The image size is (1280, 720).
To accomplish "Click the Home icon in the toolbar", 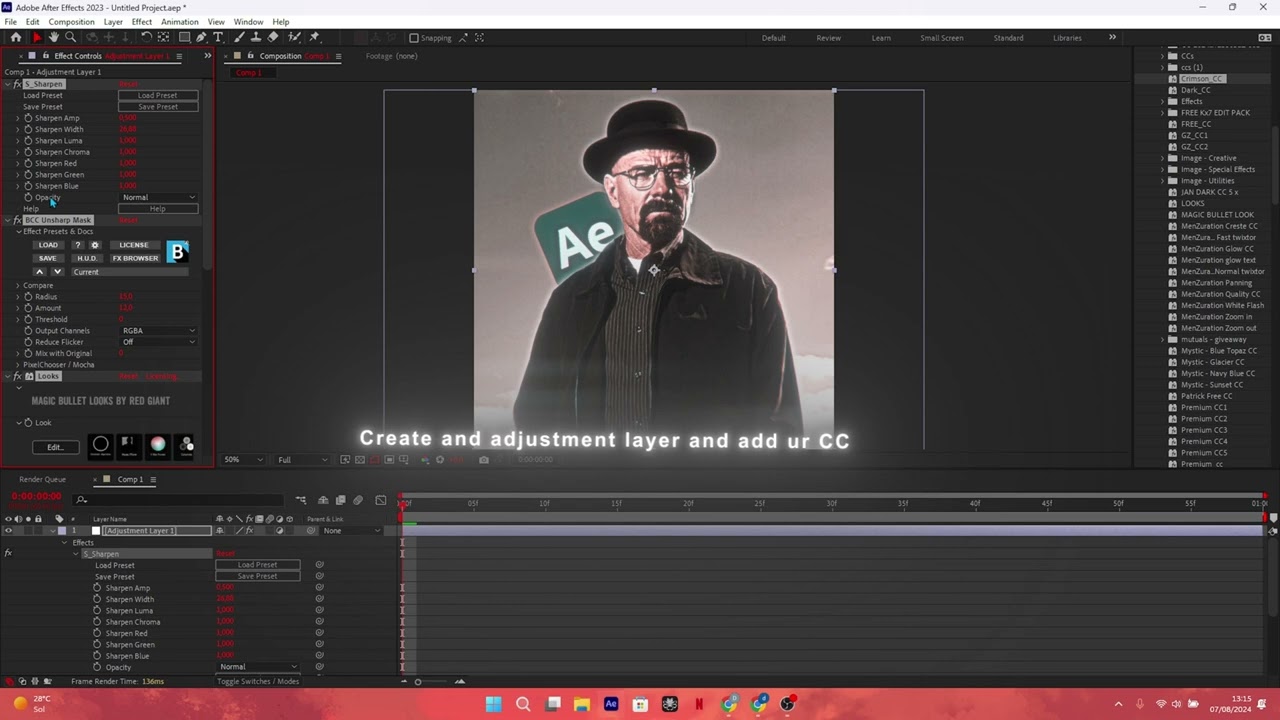I will (15, 38).
